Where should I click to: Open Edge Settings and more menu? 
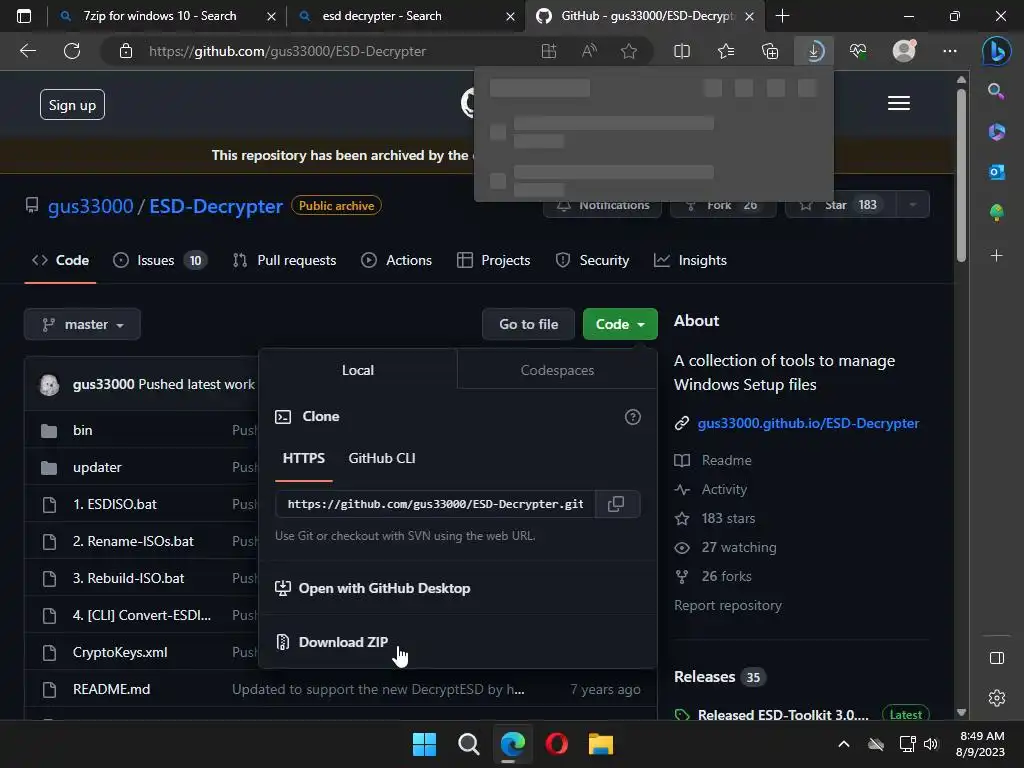(950, 51)
